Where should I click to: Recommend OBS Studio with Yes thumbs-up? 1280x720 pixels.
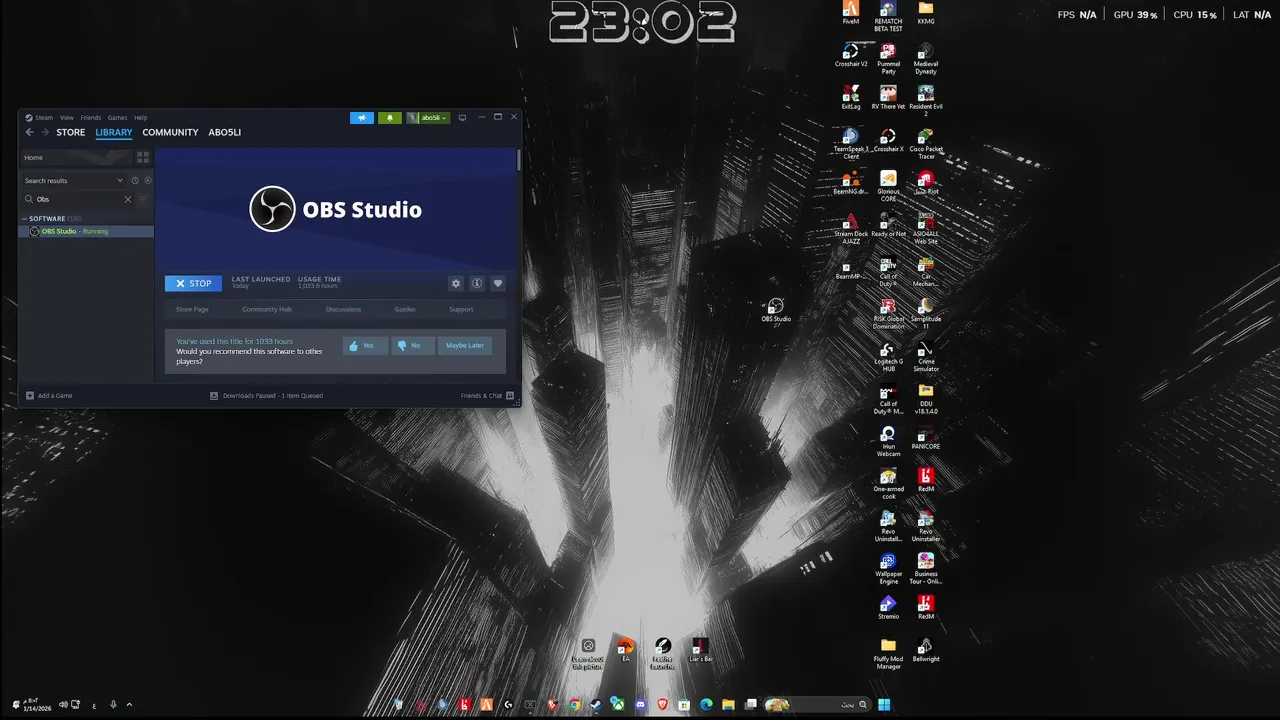(x=365, y=345)
